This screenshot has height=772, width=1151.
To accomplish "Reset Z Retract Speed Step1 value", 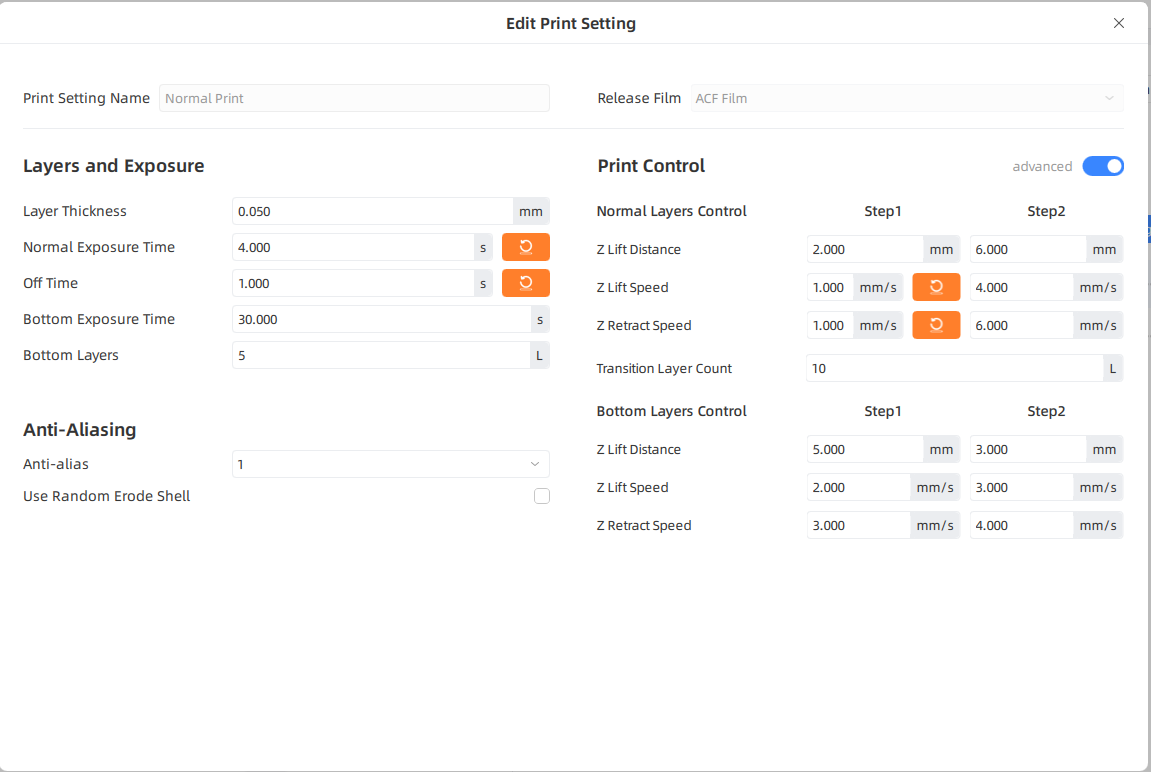I will [935, 325].
